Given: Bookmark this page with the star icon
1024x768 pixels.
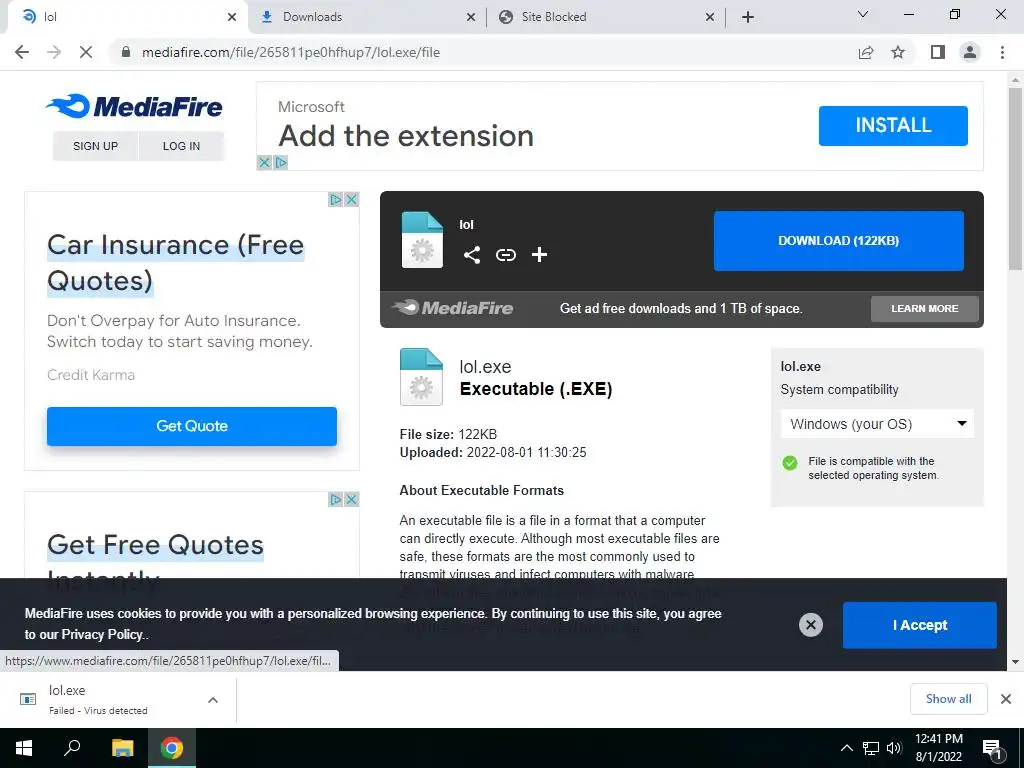Looking at the screenshot, I should pos(898,52).
